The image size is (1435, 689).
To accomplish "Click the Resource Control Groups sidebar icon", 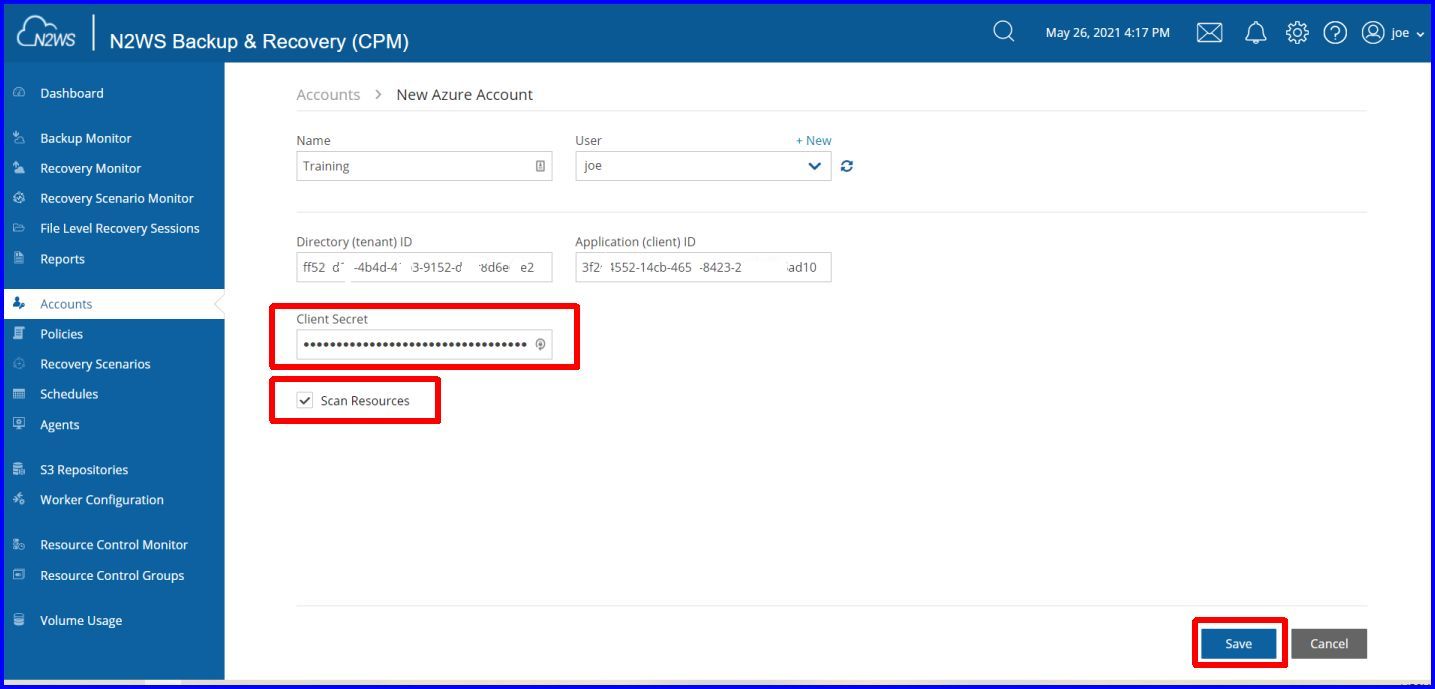I will pos(19,575).
